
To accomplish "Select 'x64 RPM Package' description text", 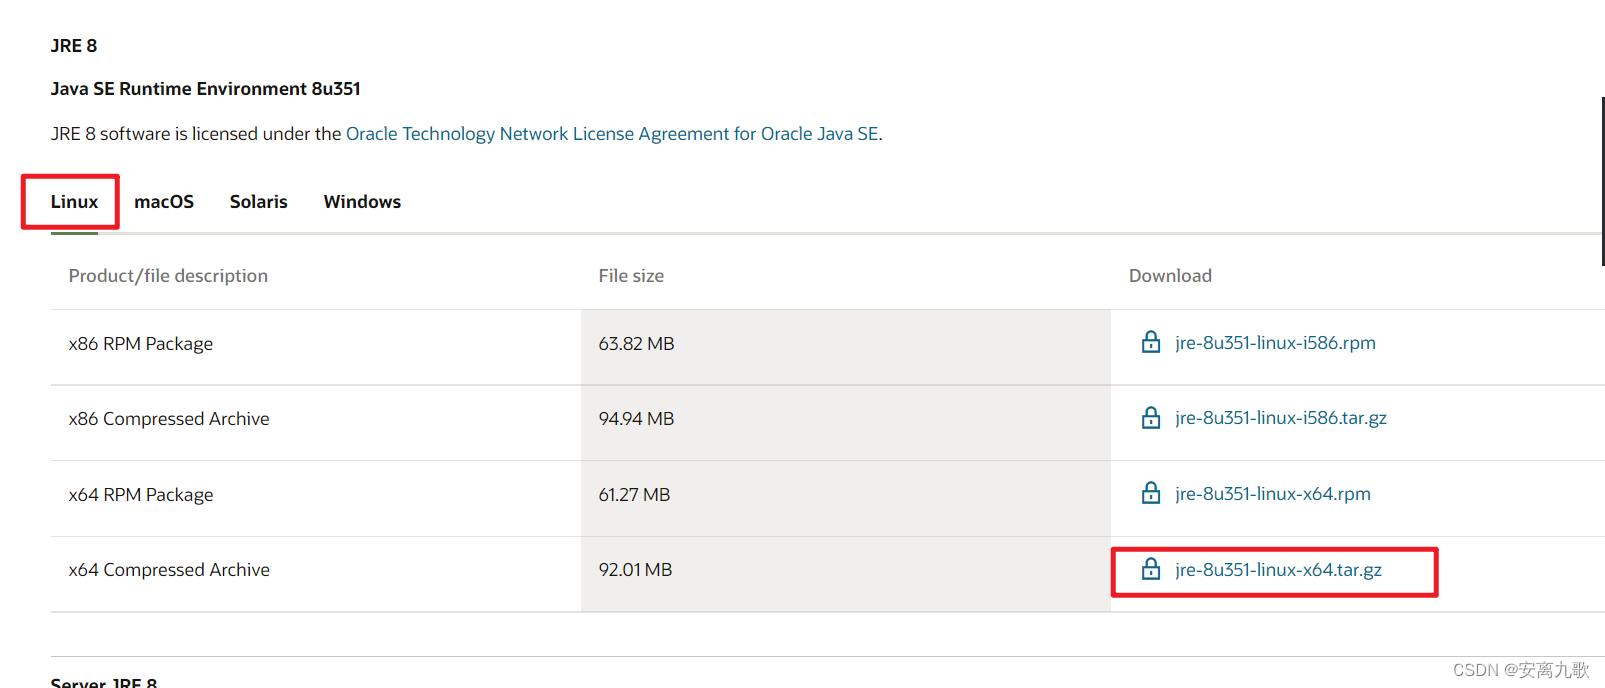I will click(141, 495).
